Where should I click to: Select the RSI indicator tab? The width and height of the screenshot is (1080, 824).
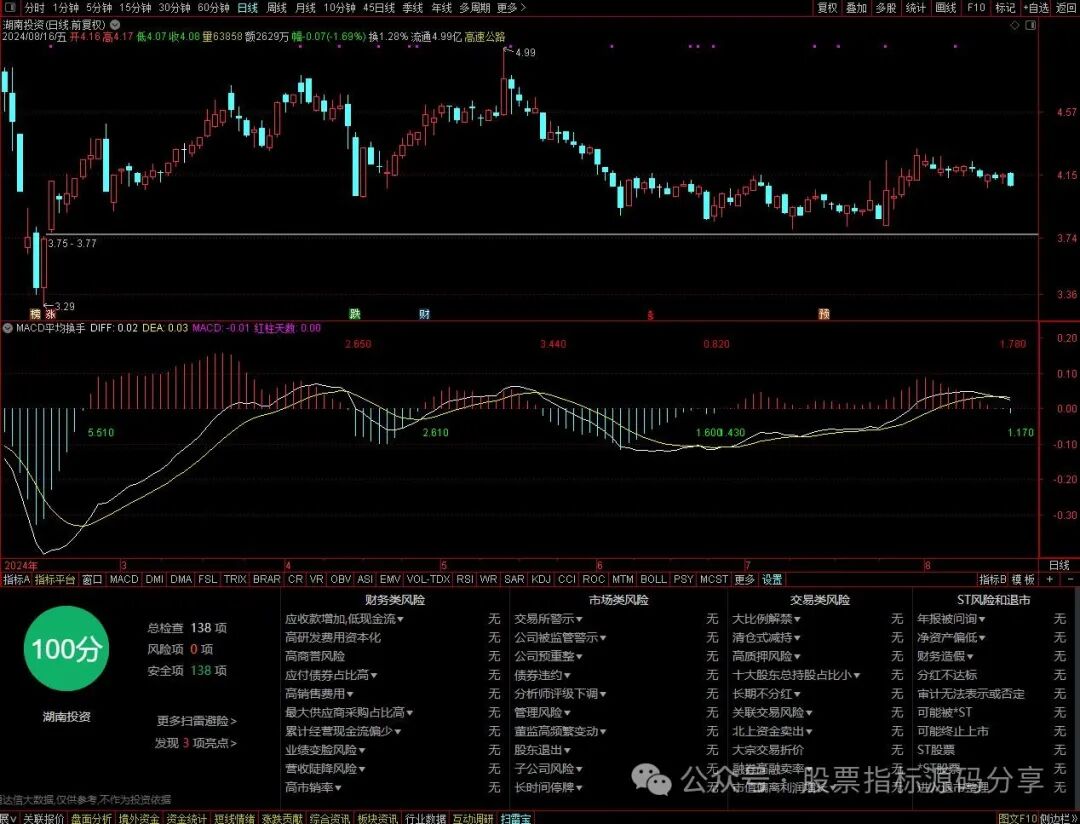coord(465,579)
